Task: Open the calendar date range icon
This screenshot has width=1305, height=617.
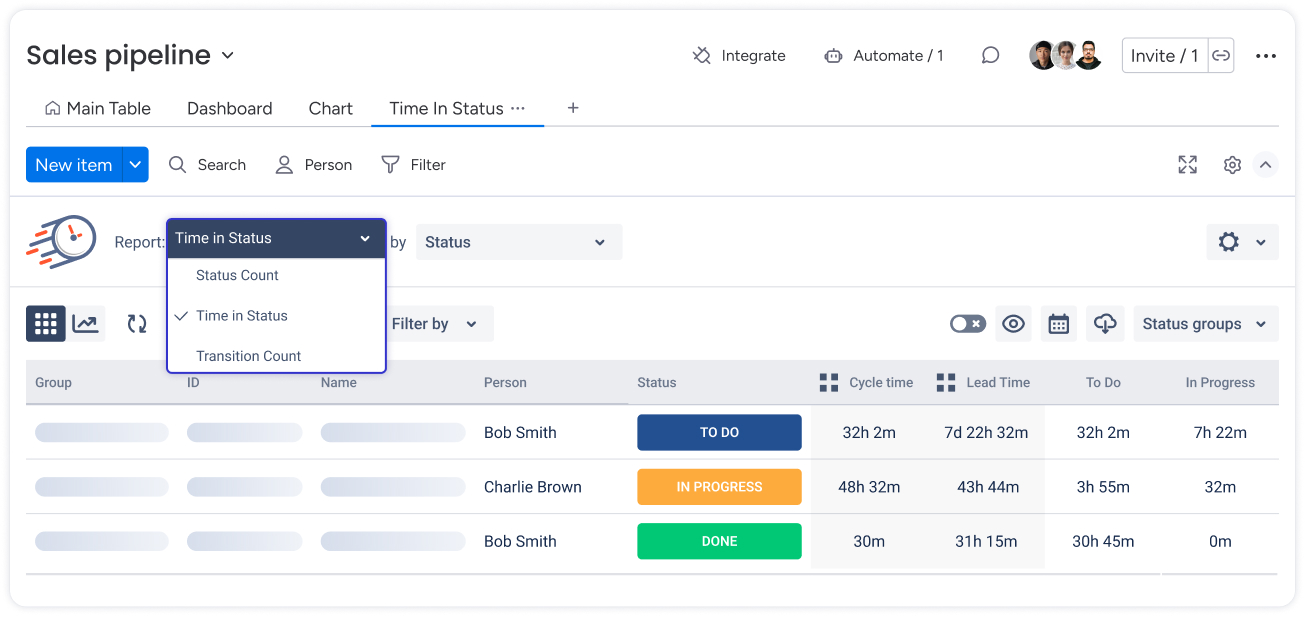Action: [x=1058, y=324]
